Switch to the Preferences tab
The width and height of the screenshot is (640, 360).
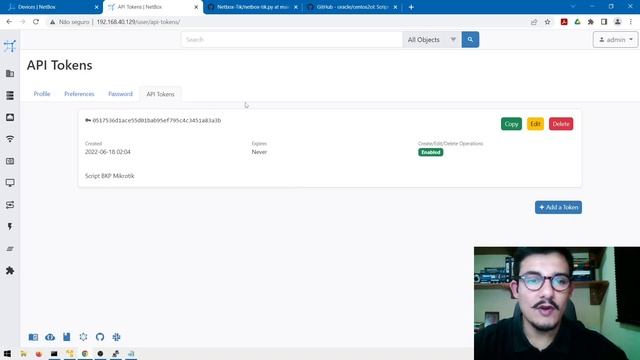pyautogui.click(x=79, y=94)
